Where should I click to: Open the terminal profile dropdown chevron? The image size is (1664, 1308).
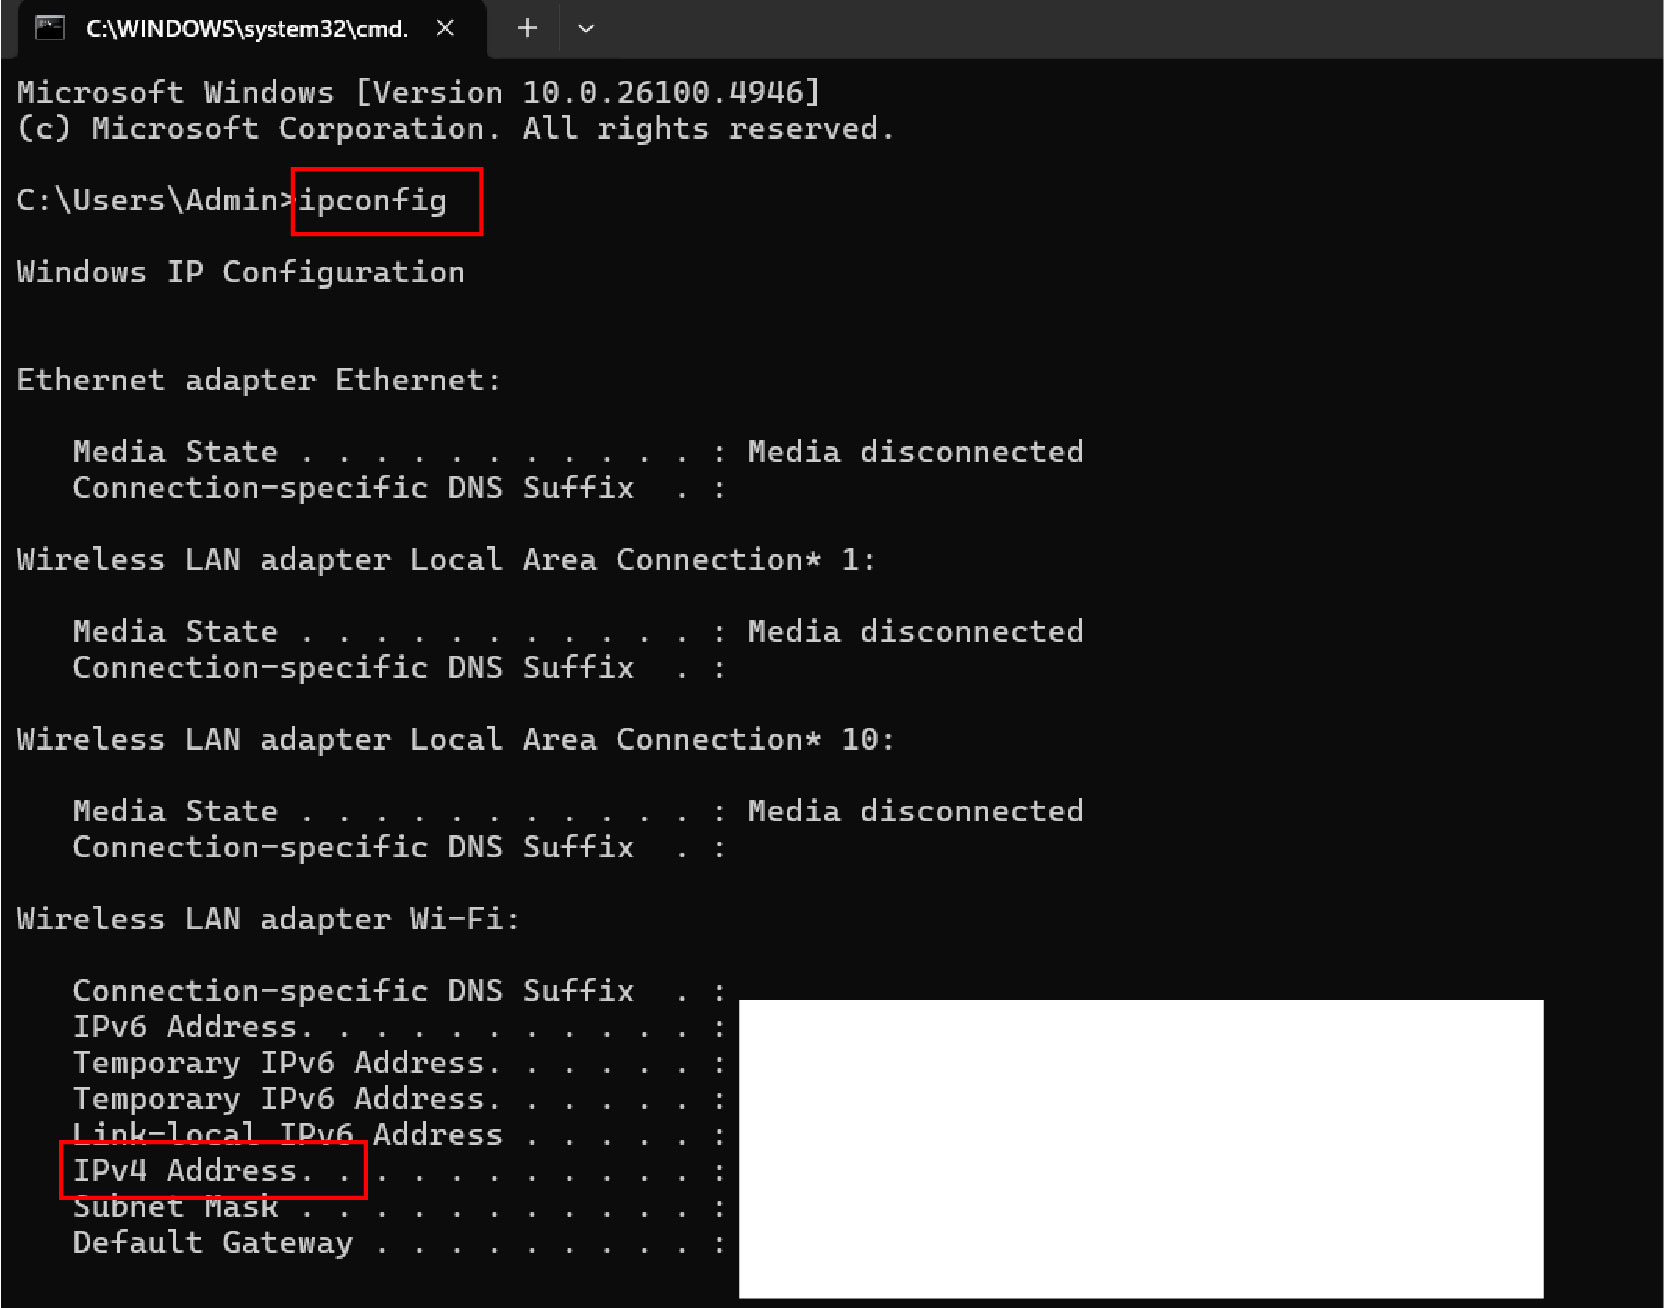[586, 29]
